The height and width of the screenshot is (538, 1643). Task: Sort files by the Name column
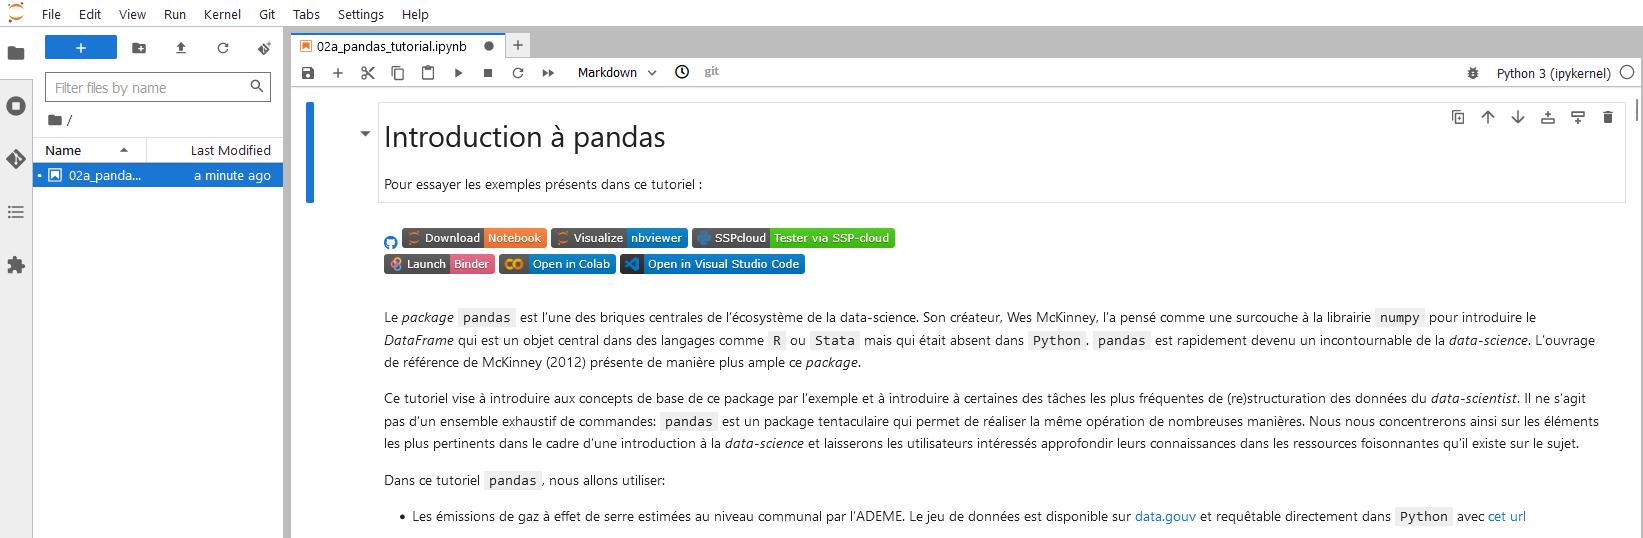64,150
